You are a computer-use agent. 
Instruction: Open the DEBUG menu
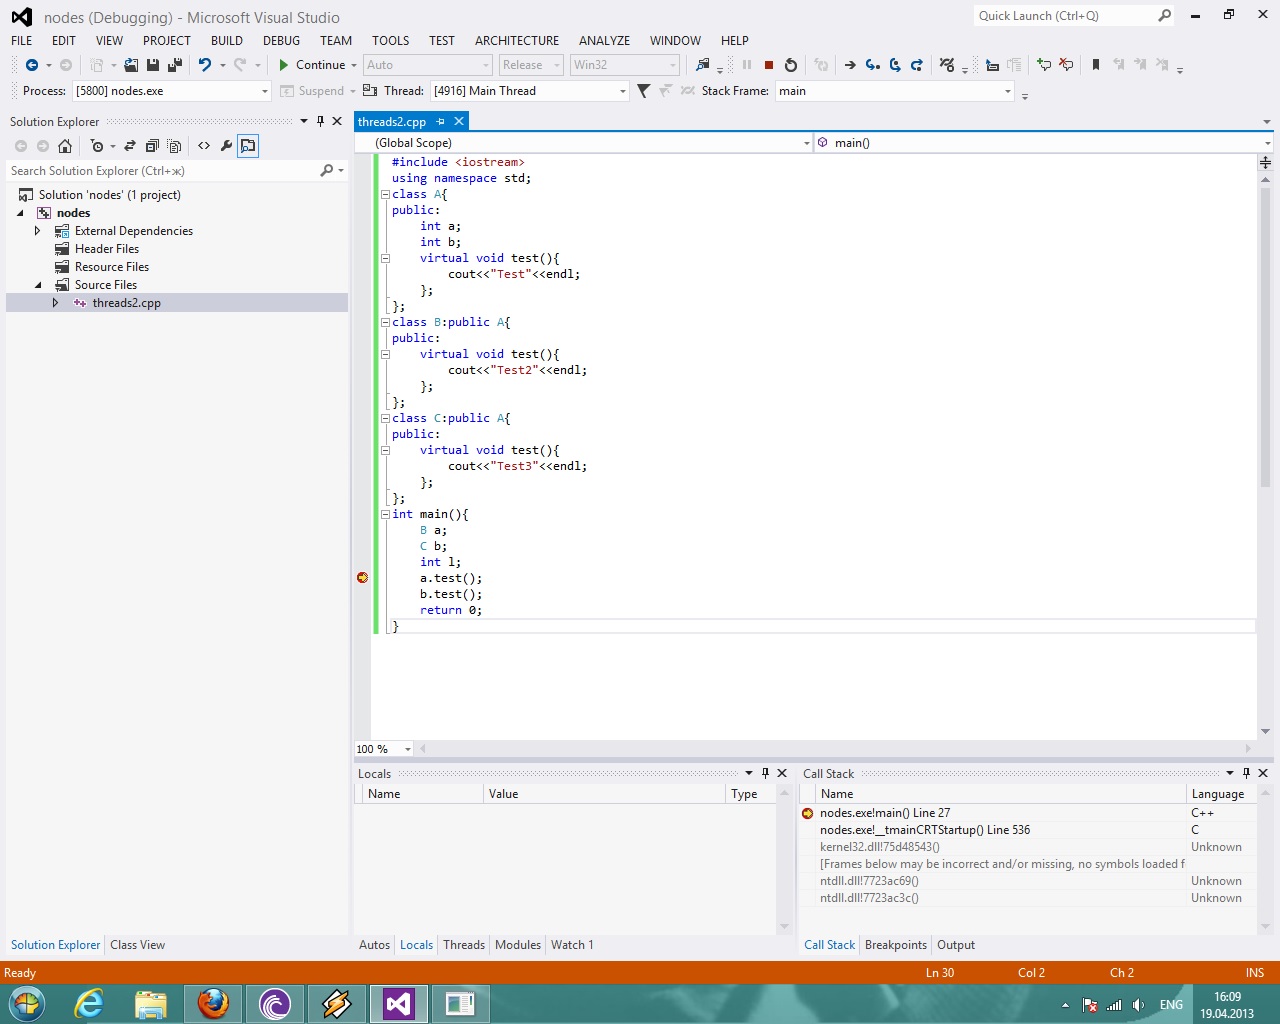281,41
